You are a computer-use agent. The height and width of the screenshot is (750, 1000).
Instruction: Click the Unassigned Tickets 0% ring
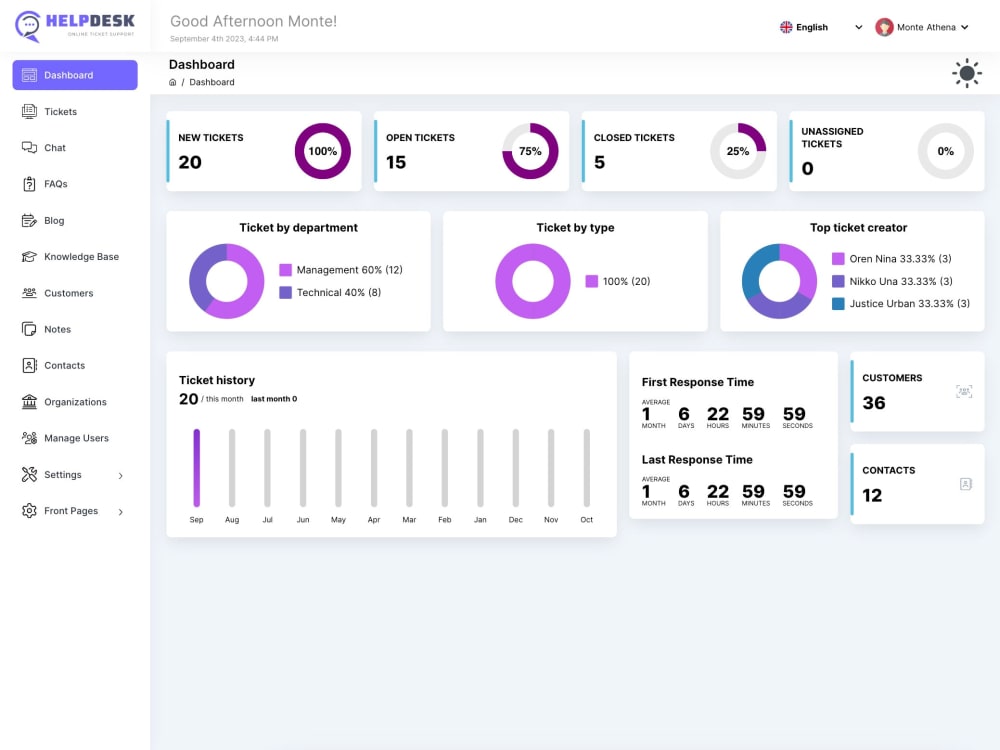point(946,151)
